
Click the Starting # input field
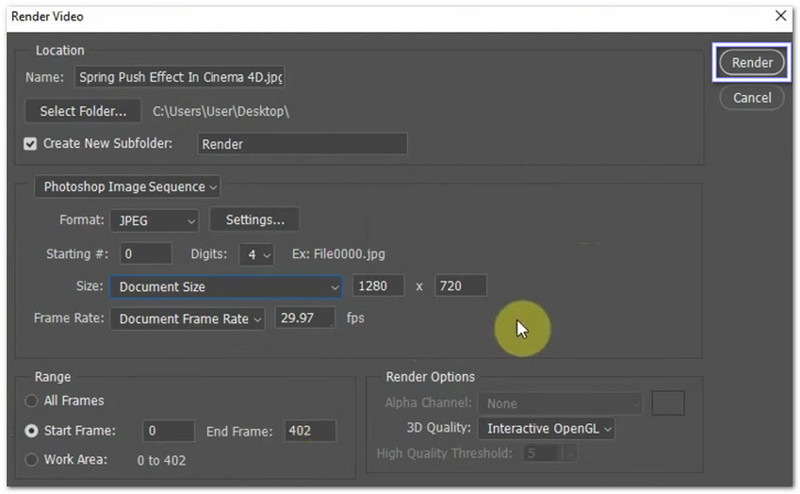tap(145, 254)
